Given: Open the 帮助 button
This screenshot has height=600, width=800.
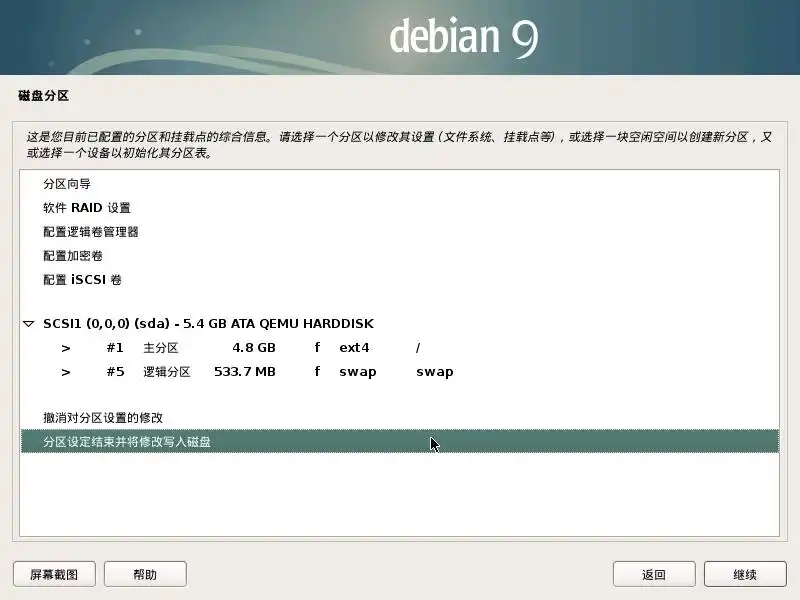Looking at the screenshot, I should 145,574.
